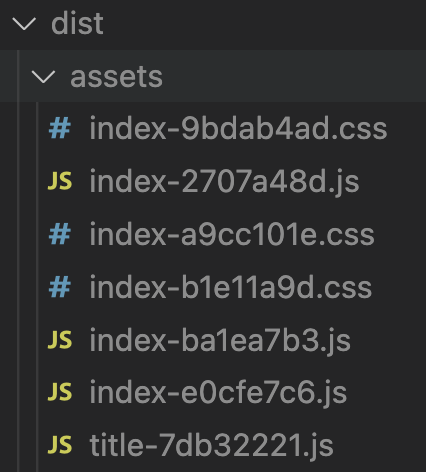Click the JS icon of index-2707a48d.js
The height and width of the screenshot is (472, 426).
point(60,181)
